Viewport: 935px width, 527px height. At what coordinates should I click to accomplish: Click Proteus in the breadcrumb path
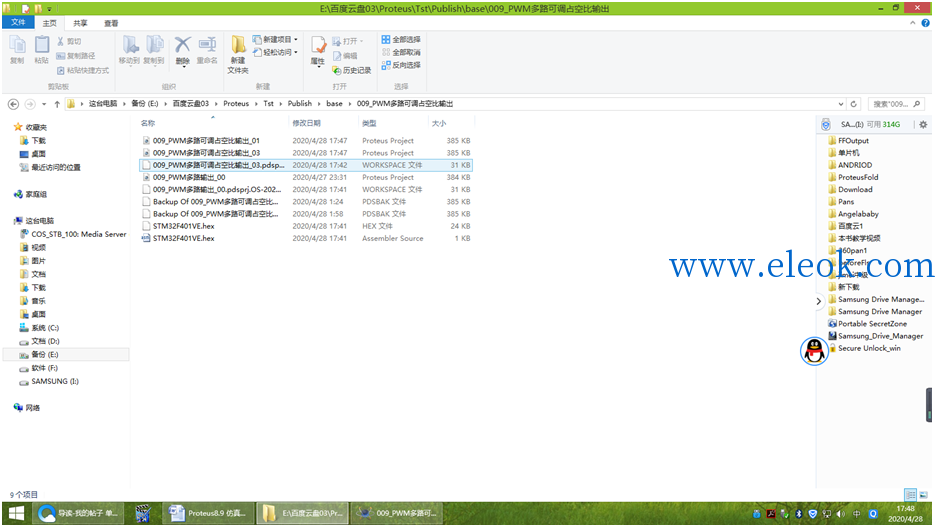click(x=236, y=104)
